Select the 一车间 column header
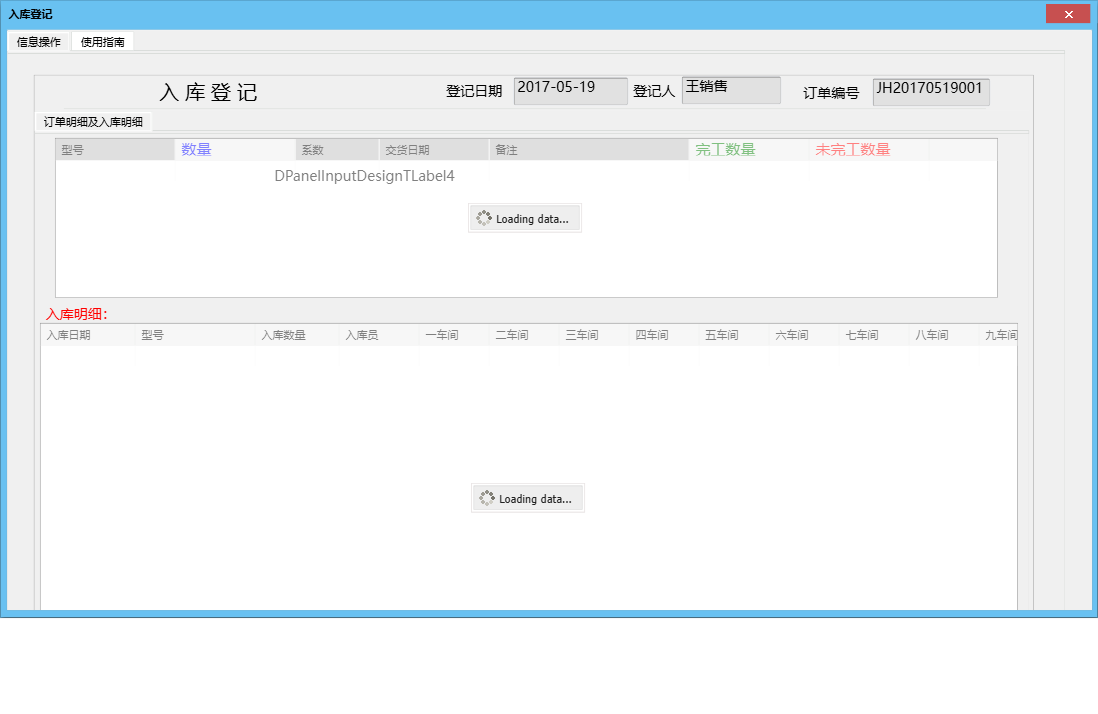Viewport: 1098px width, 714px height. (x=442, y=334)
